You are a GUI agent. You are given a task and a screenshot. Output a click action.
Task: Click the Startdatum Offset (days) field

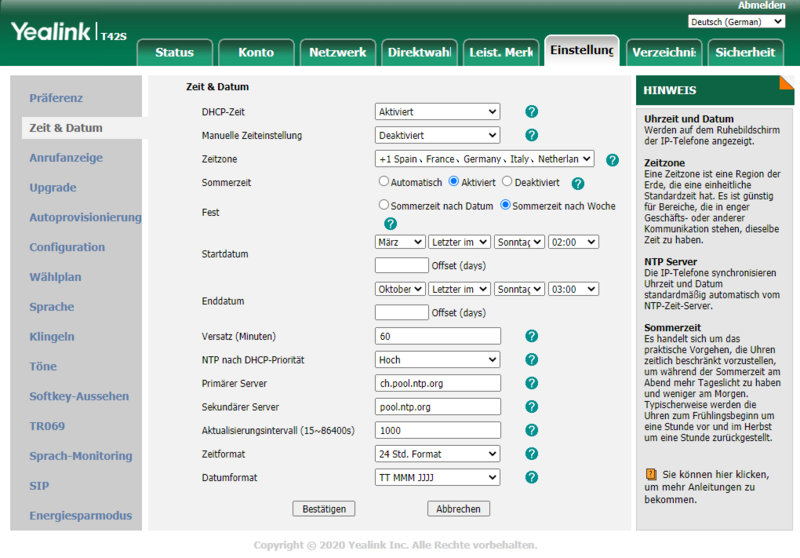click(402, 265)
